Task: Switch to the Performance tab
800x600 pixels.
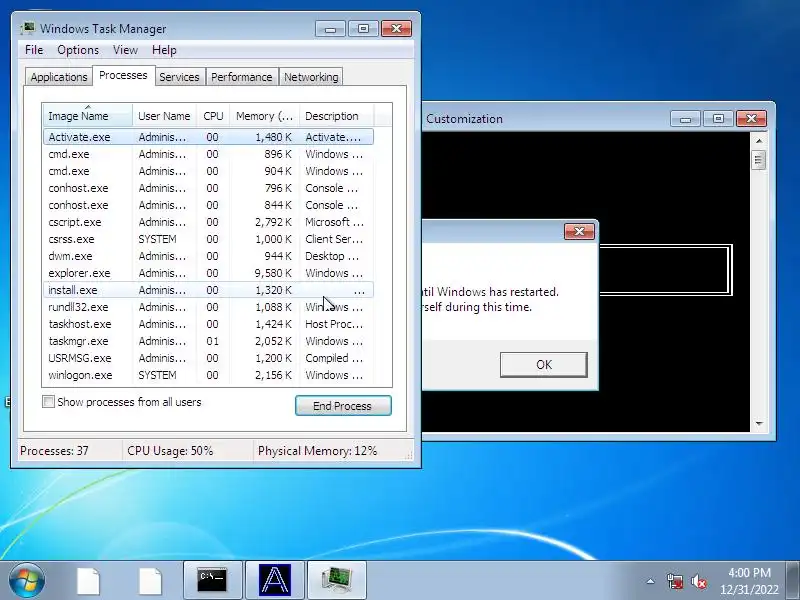Action: (x=242, y=77)
